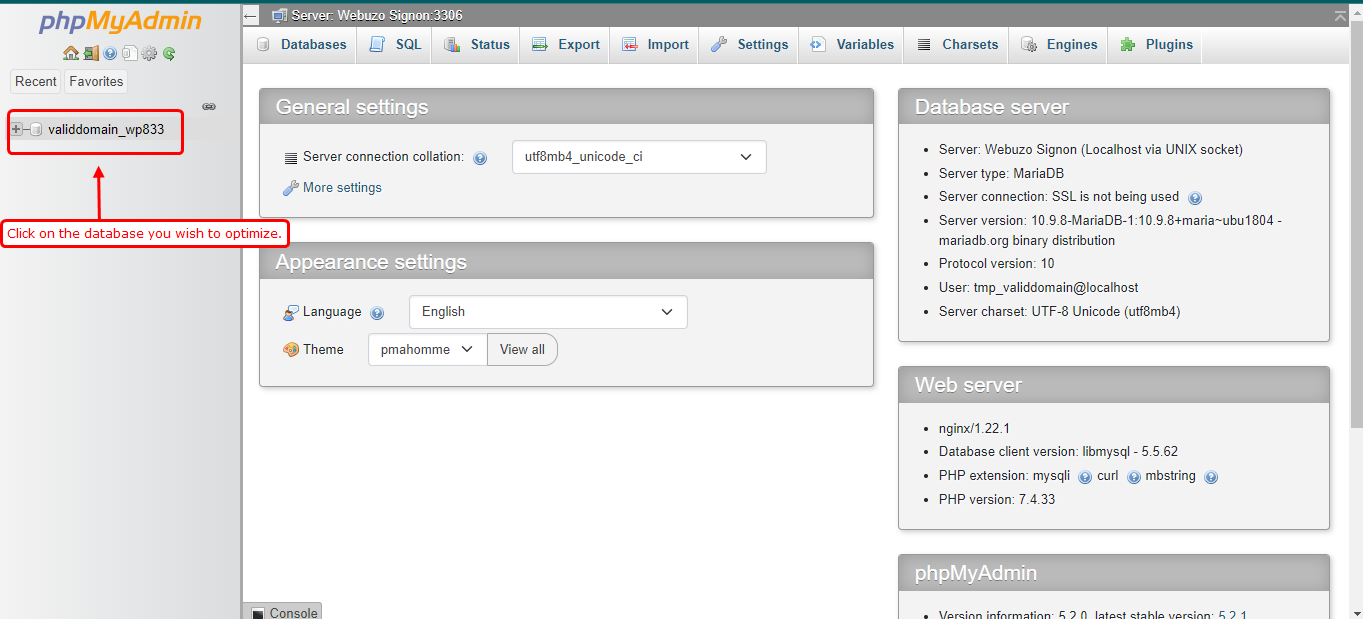Click the View all themes button

tap(522, 349)
